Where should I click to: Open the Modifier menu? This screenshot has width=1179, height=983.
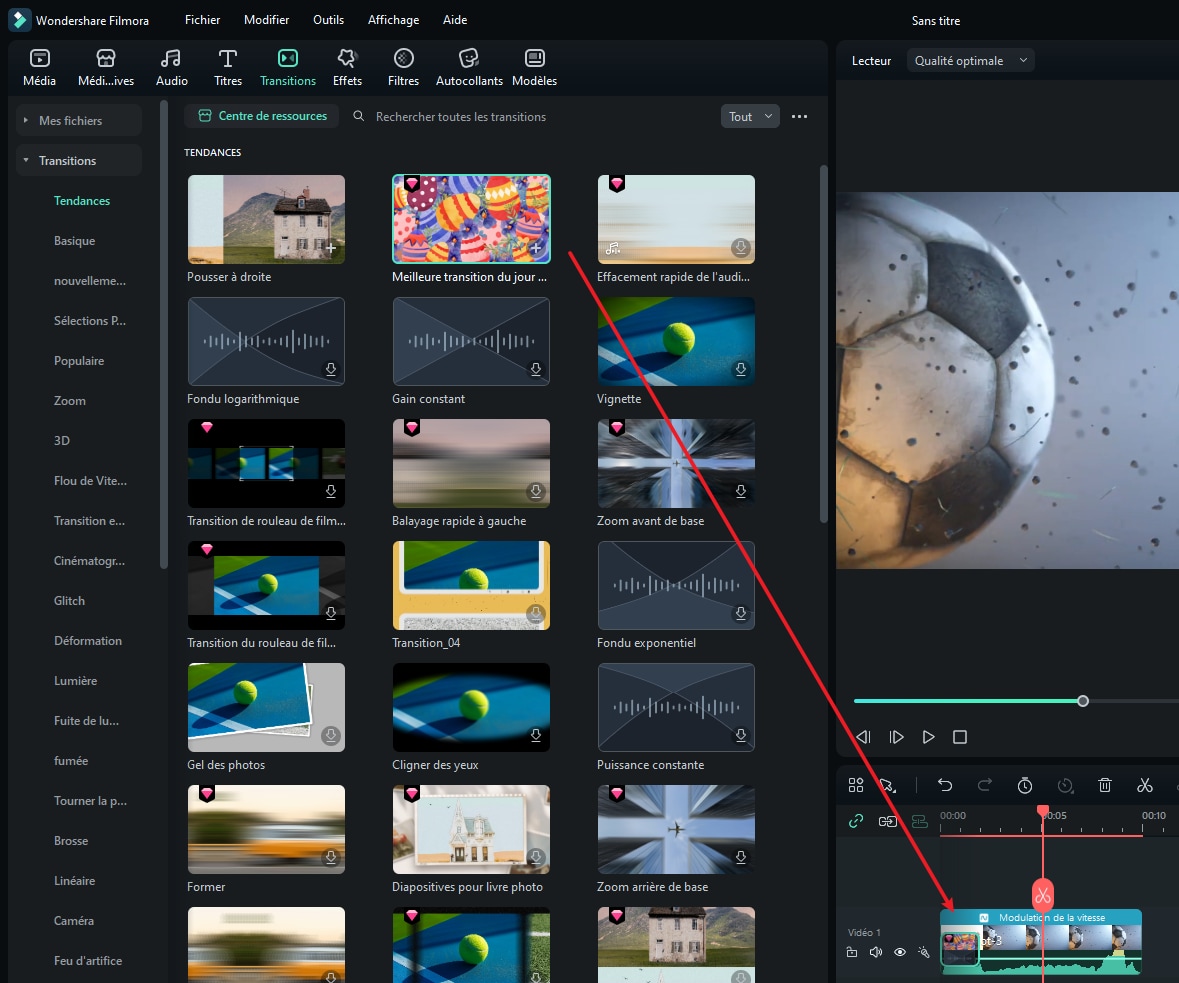pyautogui.click(x=266, y=20)
